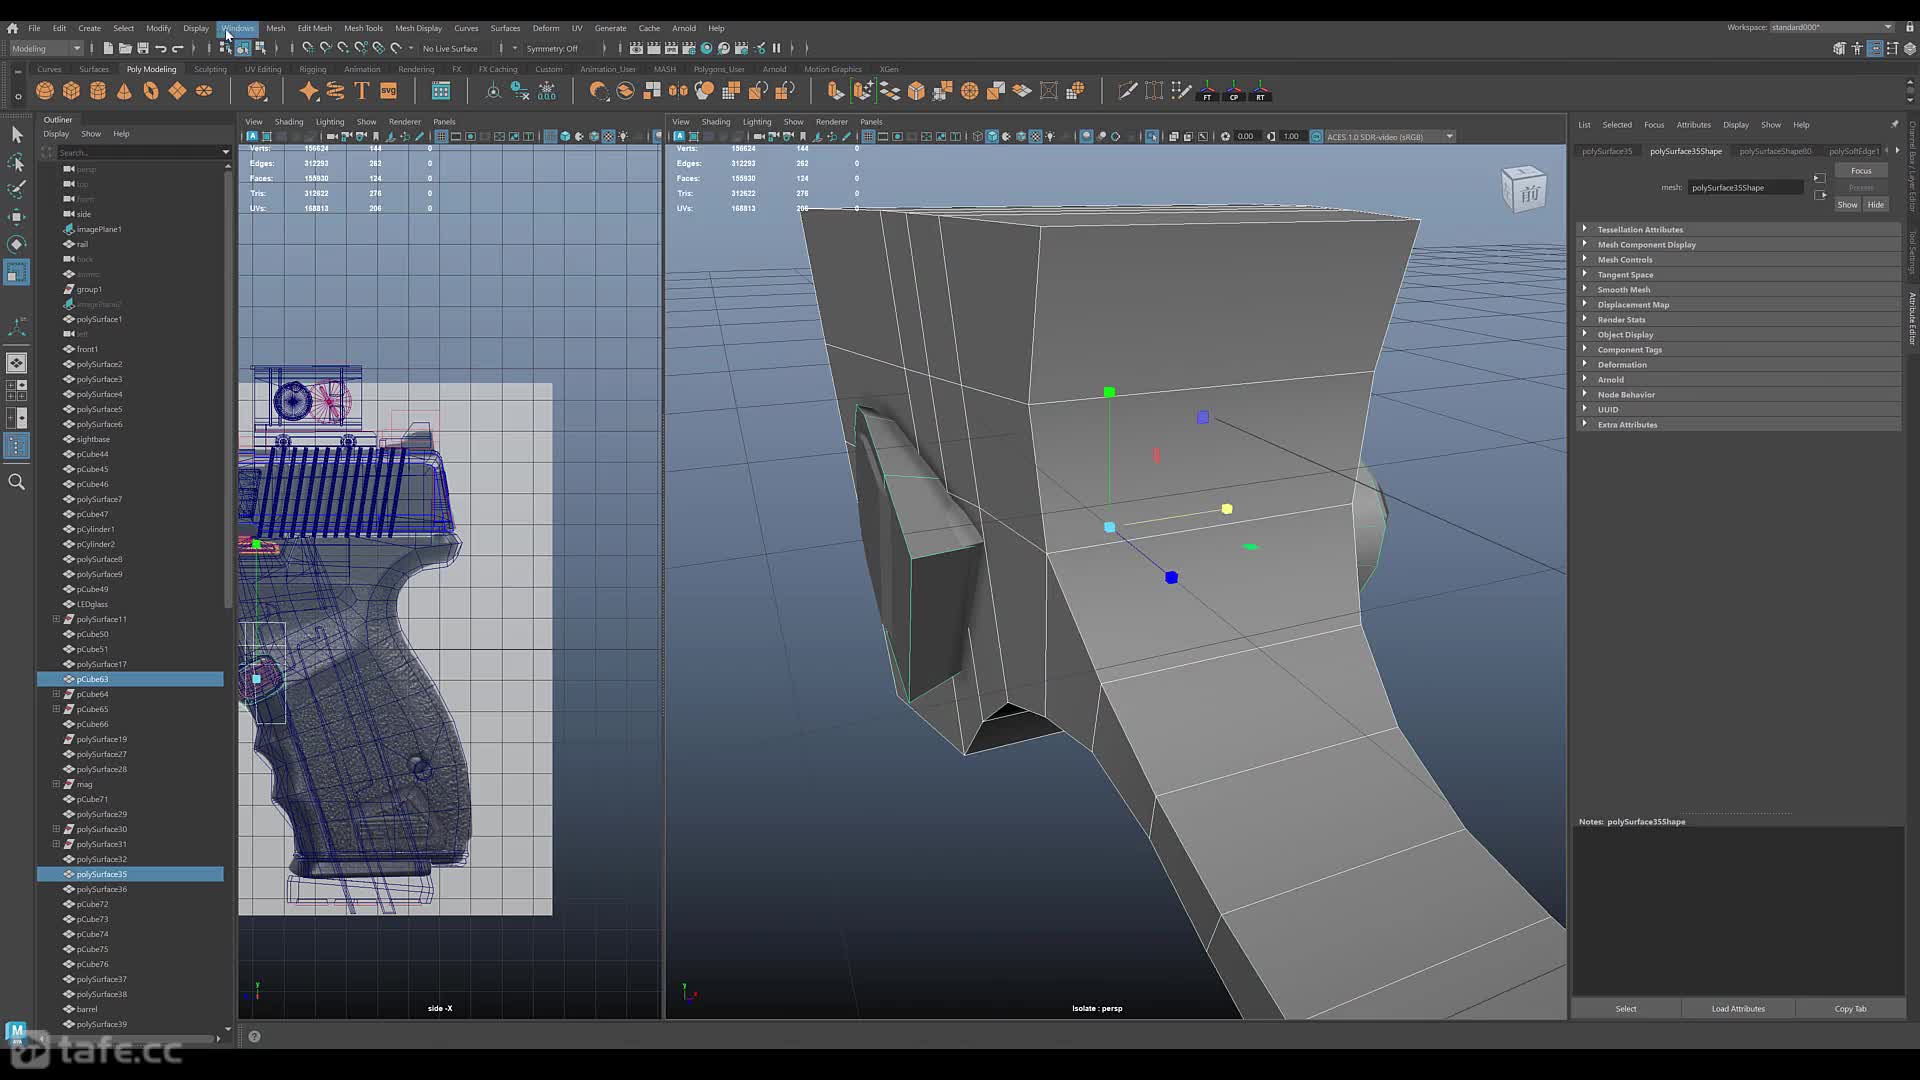Viewport: 1920px width, 1080px height.
Task: Expand polySurface11 in the Outliner
Action: click(x=56, y=619)
